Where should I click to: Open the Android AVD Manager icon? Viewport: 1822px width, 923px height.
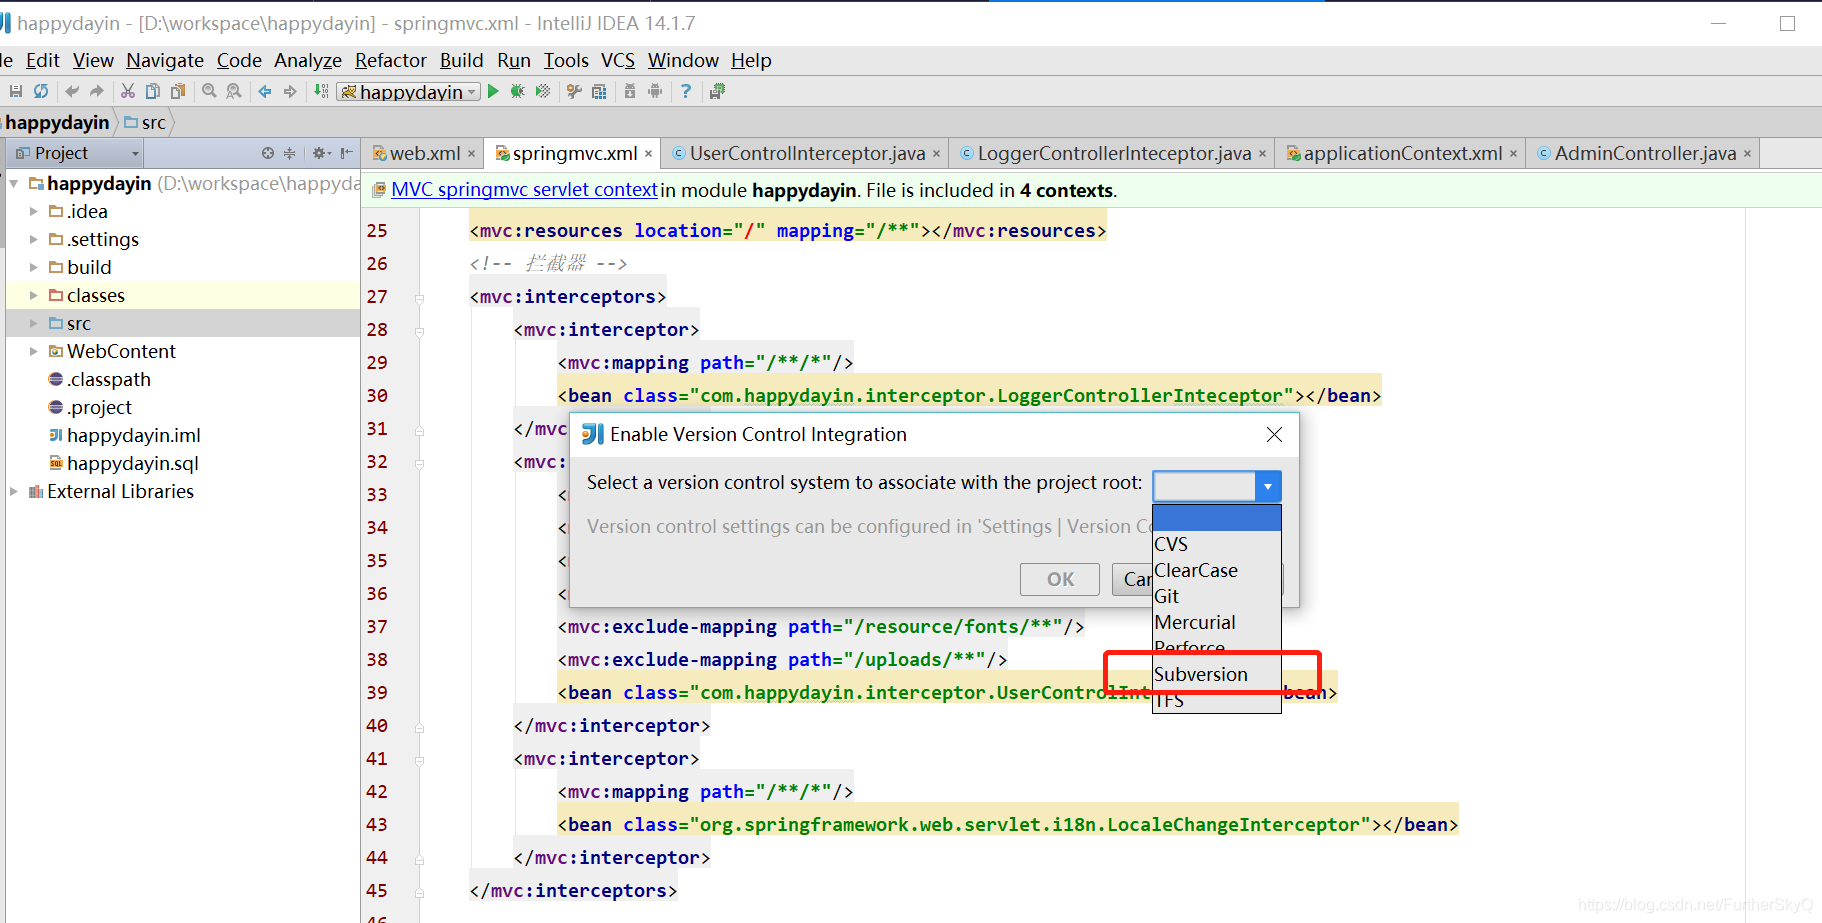[x=655, y=91]
